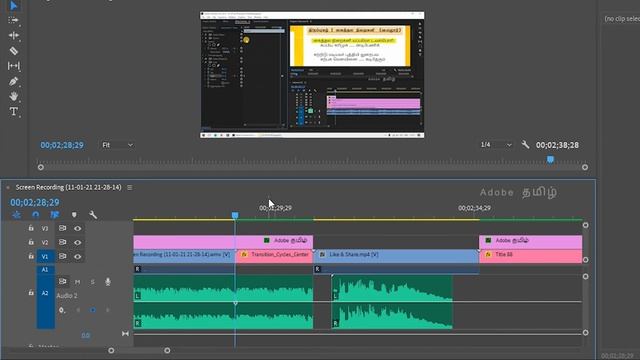Open Program Monitor wrench settings
The width and height of the screenshot is (640, 360).
click(x=525, y=144)
